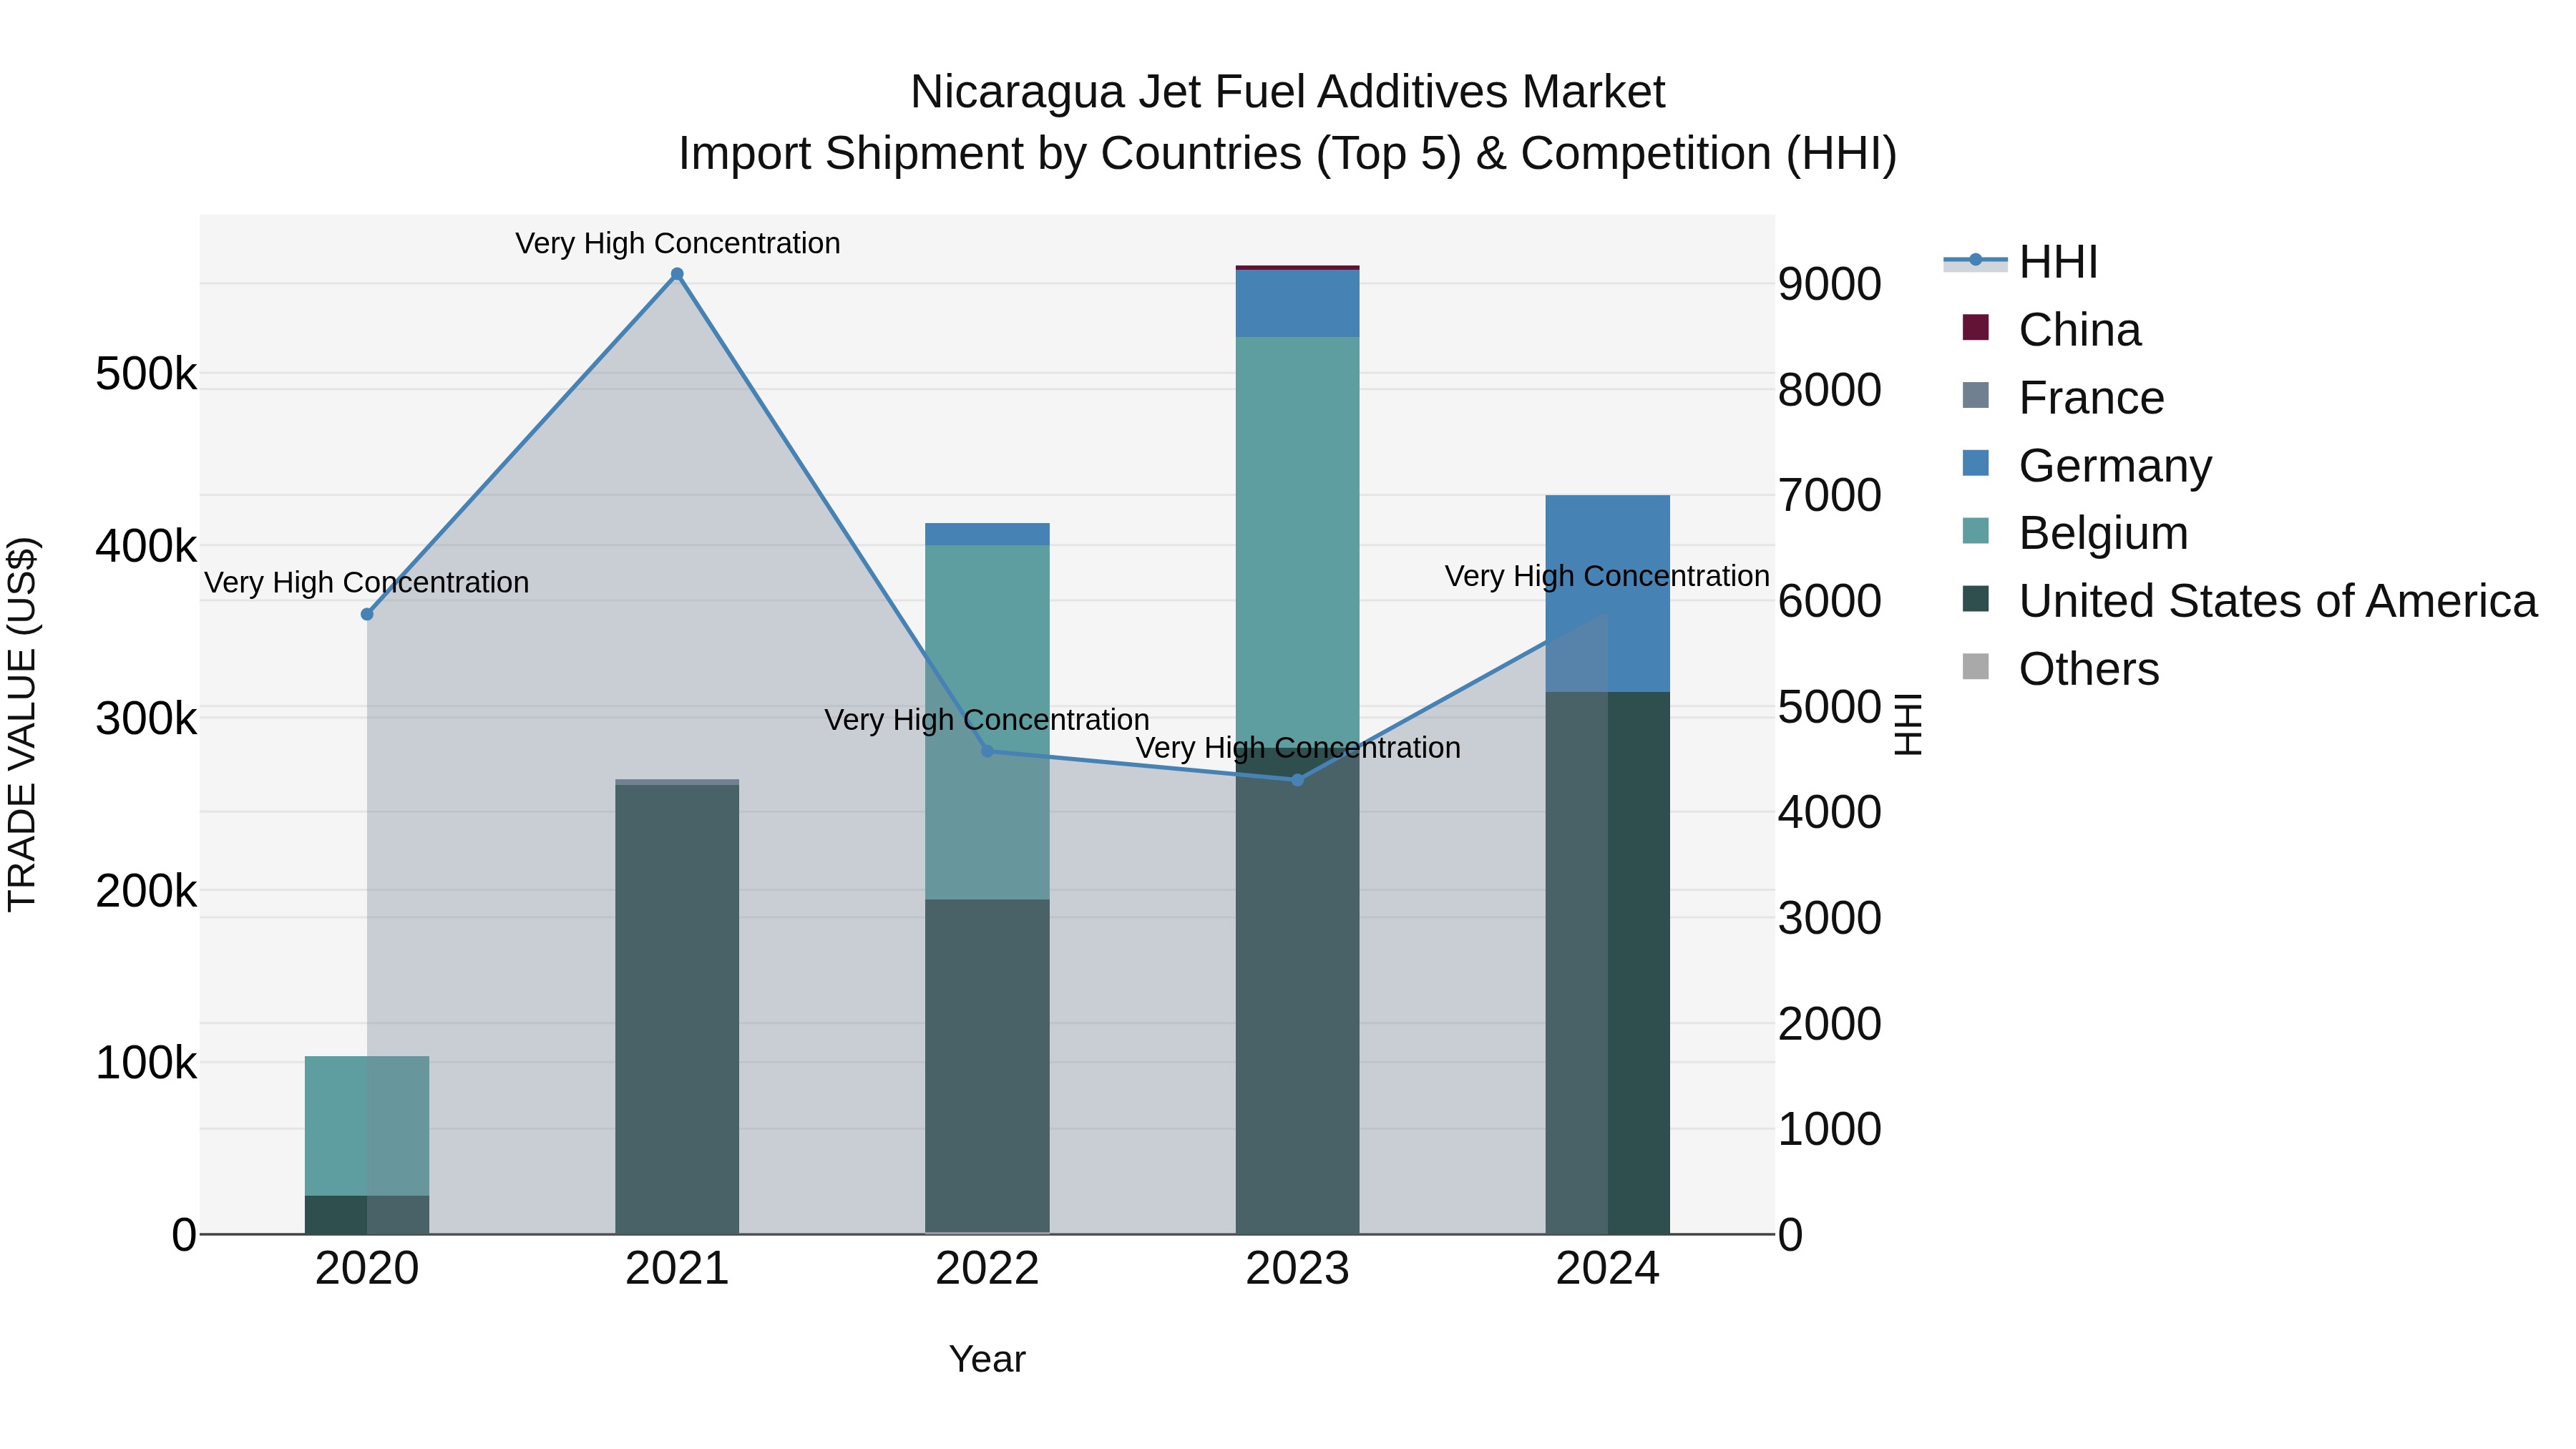Click Very High Concentration label near 2024

(x=1607, y=576)
